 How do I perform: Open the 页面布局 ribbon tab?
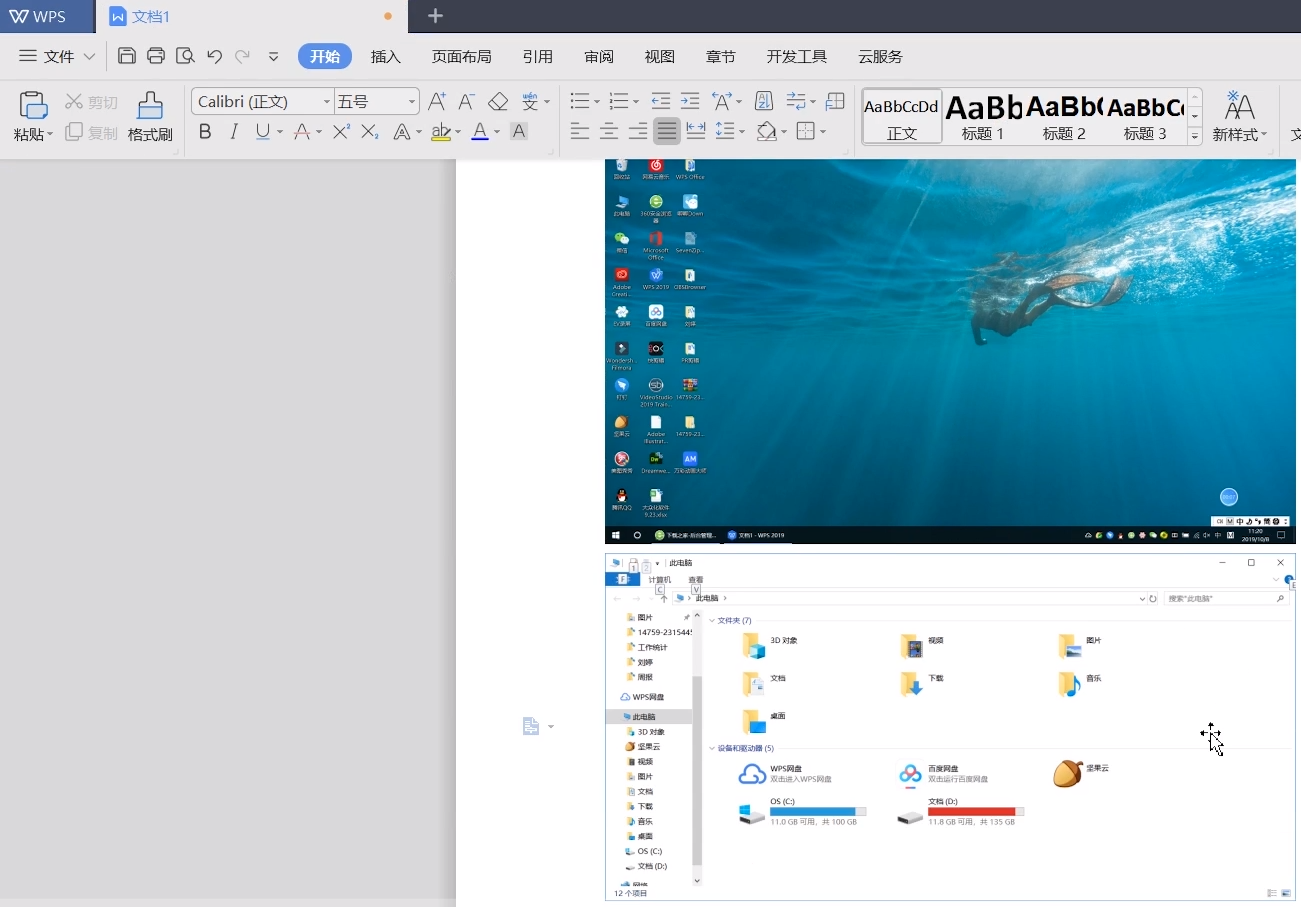tap(461, 57)
